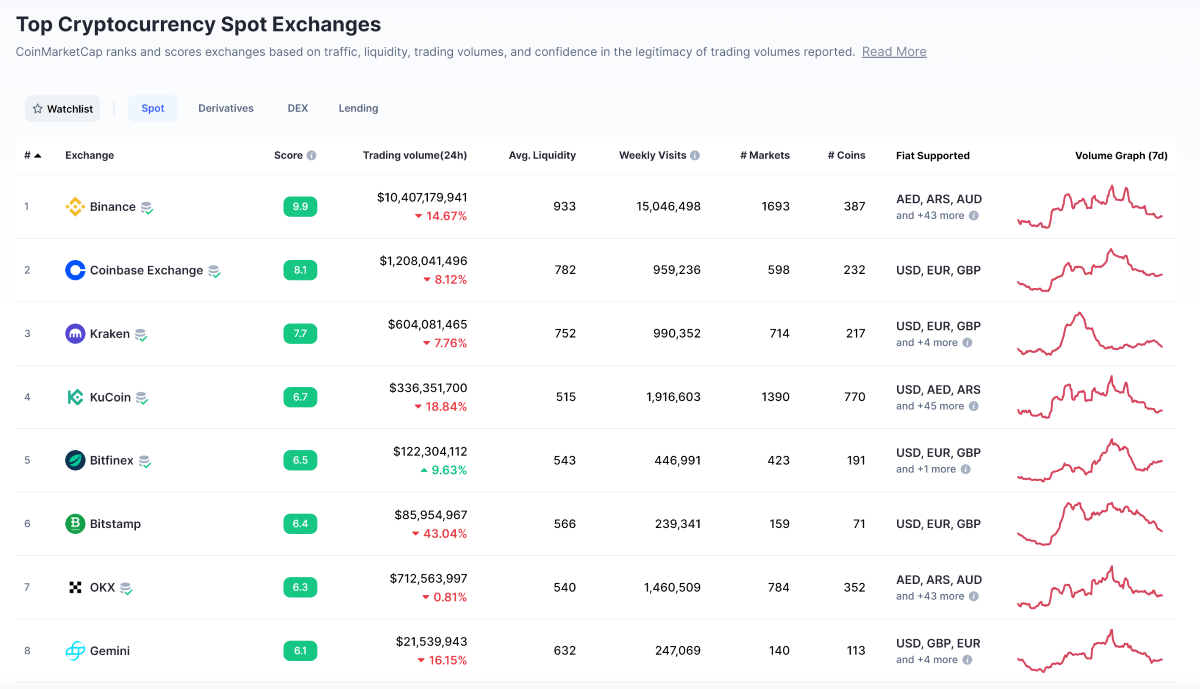Open Bitfinex's 7d volume graph
Viewport: 1200px width, 689px height.
[x=1090, y=460]
